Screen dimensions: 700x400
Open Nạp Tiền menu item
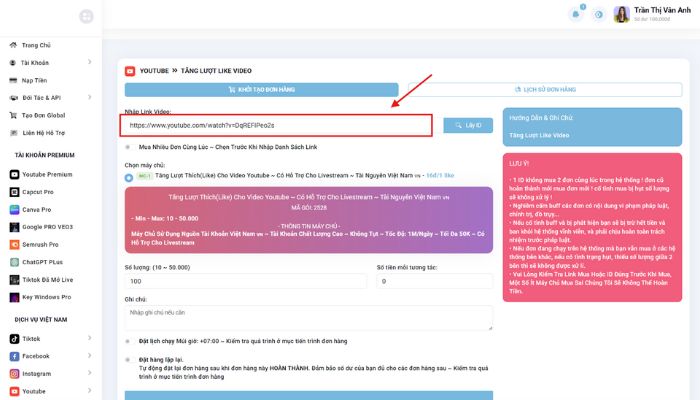pyautogui.click(x=34, y=80)
